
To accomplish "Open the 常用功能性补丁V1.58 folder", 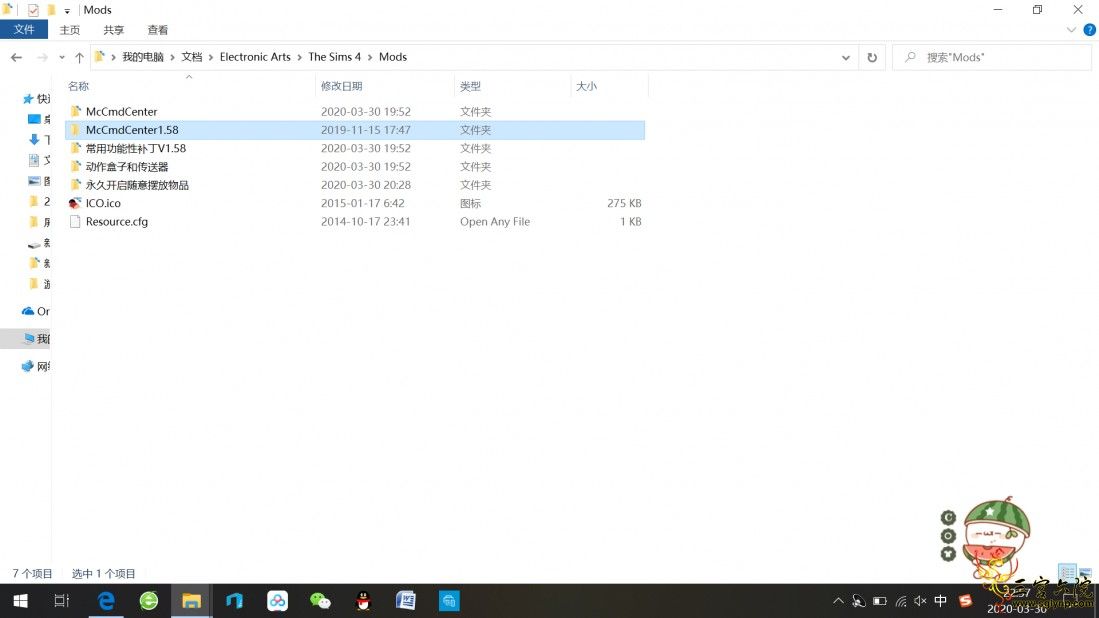I will [135, 148].
